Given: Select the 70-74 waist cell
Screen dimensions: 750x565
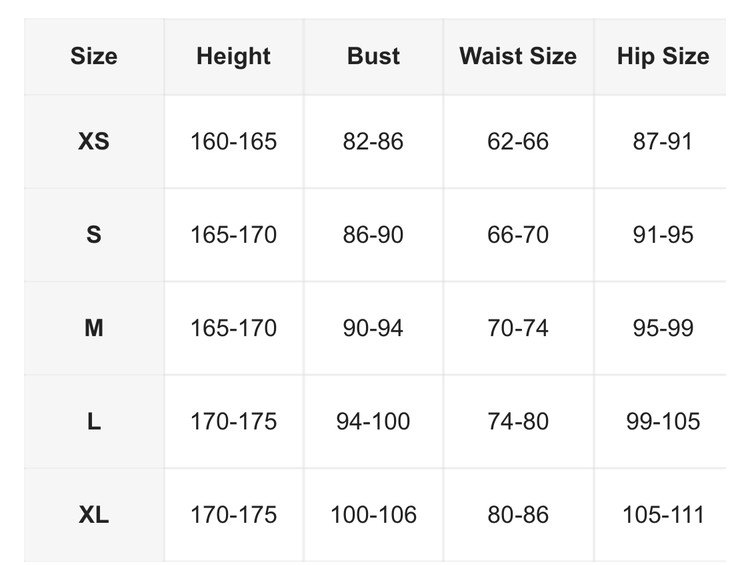Looking at the screenshot, I should pyautogui.click(x=518, y=328).
